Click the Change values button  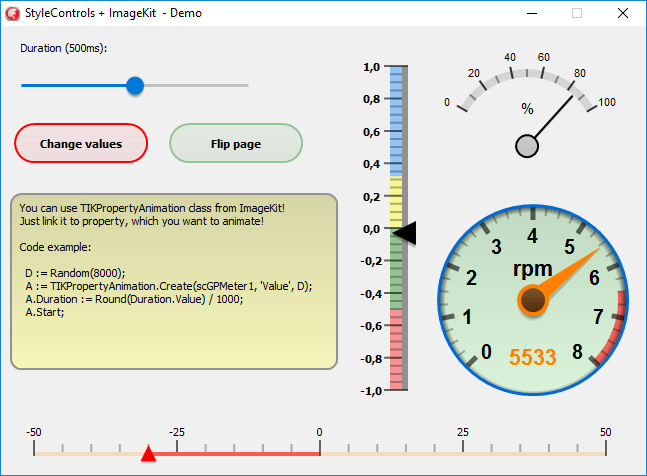[x=81, y=143]
